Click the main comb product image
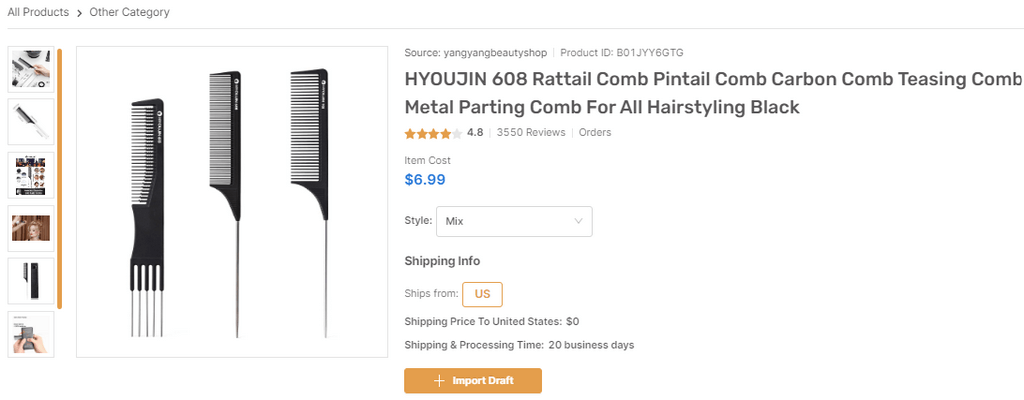1024x400 pixels. [232, 202]
